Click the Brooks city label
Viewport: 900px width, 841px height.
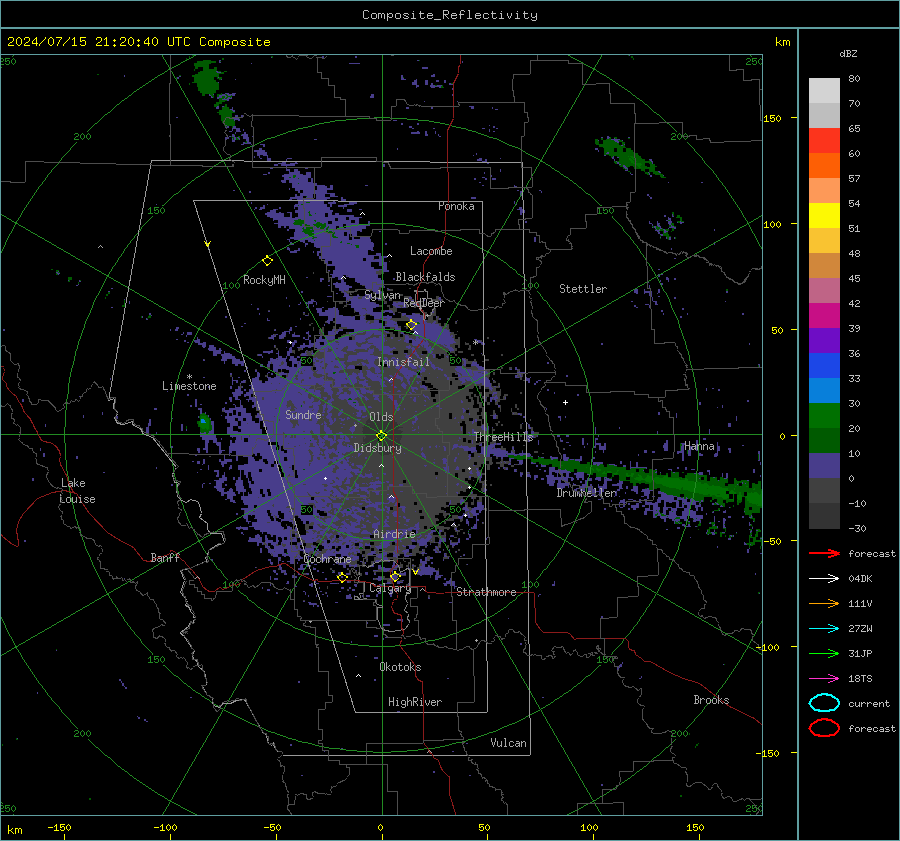click(711, 700)
